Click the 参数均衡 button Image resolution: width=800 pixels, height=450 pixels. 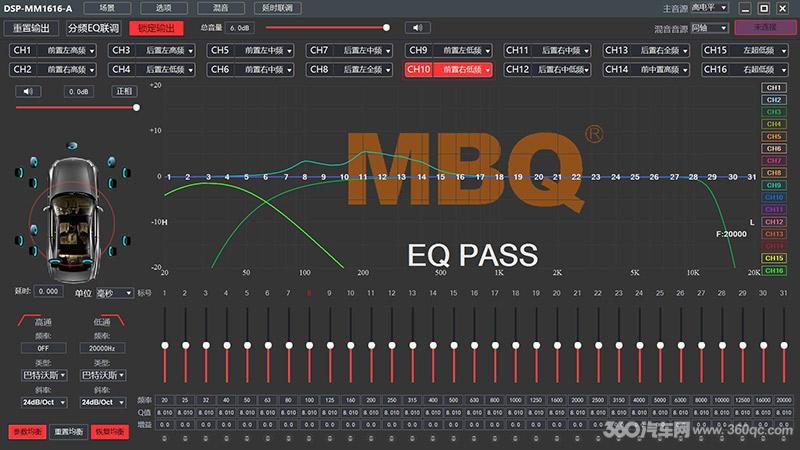tap(27, 432)
